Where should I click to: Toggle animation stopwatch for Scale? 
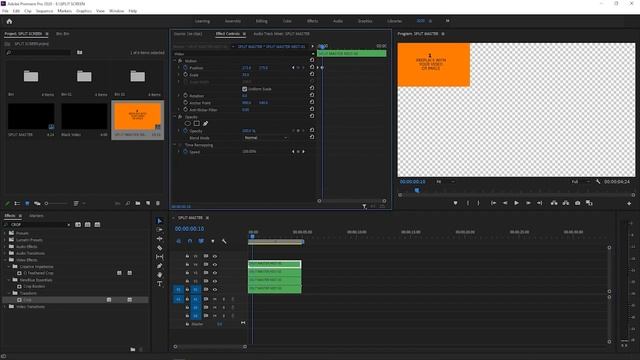[x=185, y=75]
